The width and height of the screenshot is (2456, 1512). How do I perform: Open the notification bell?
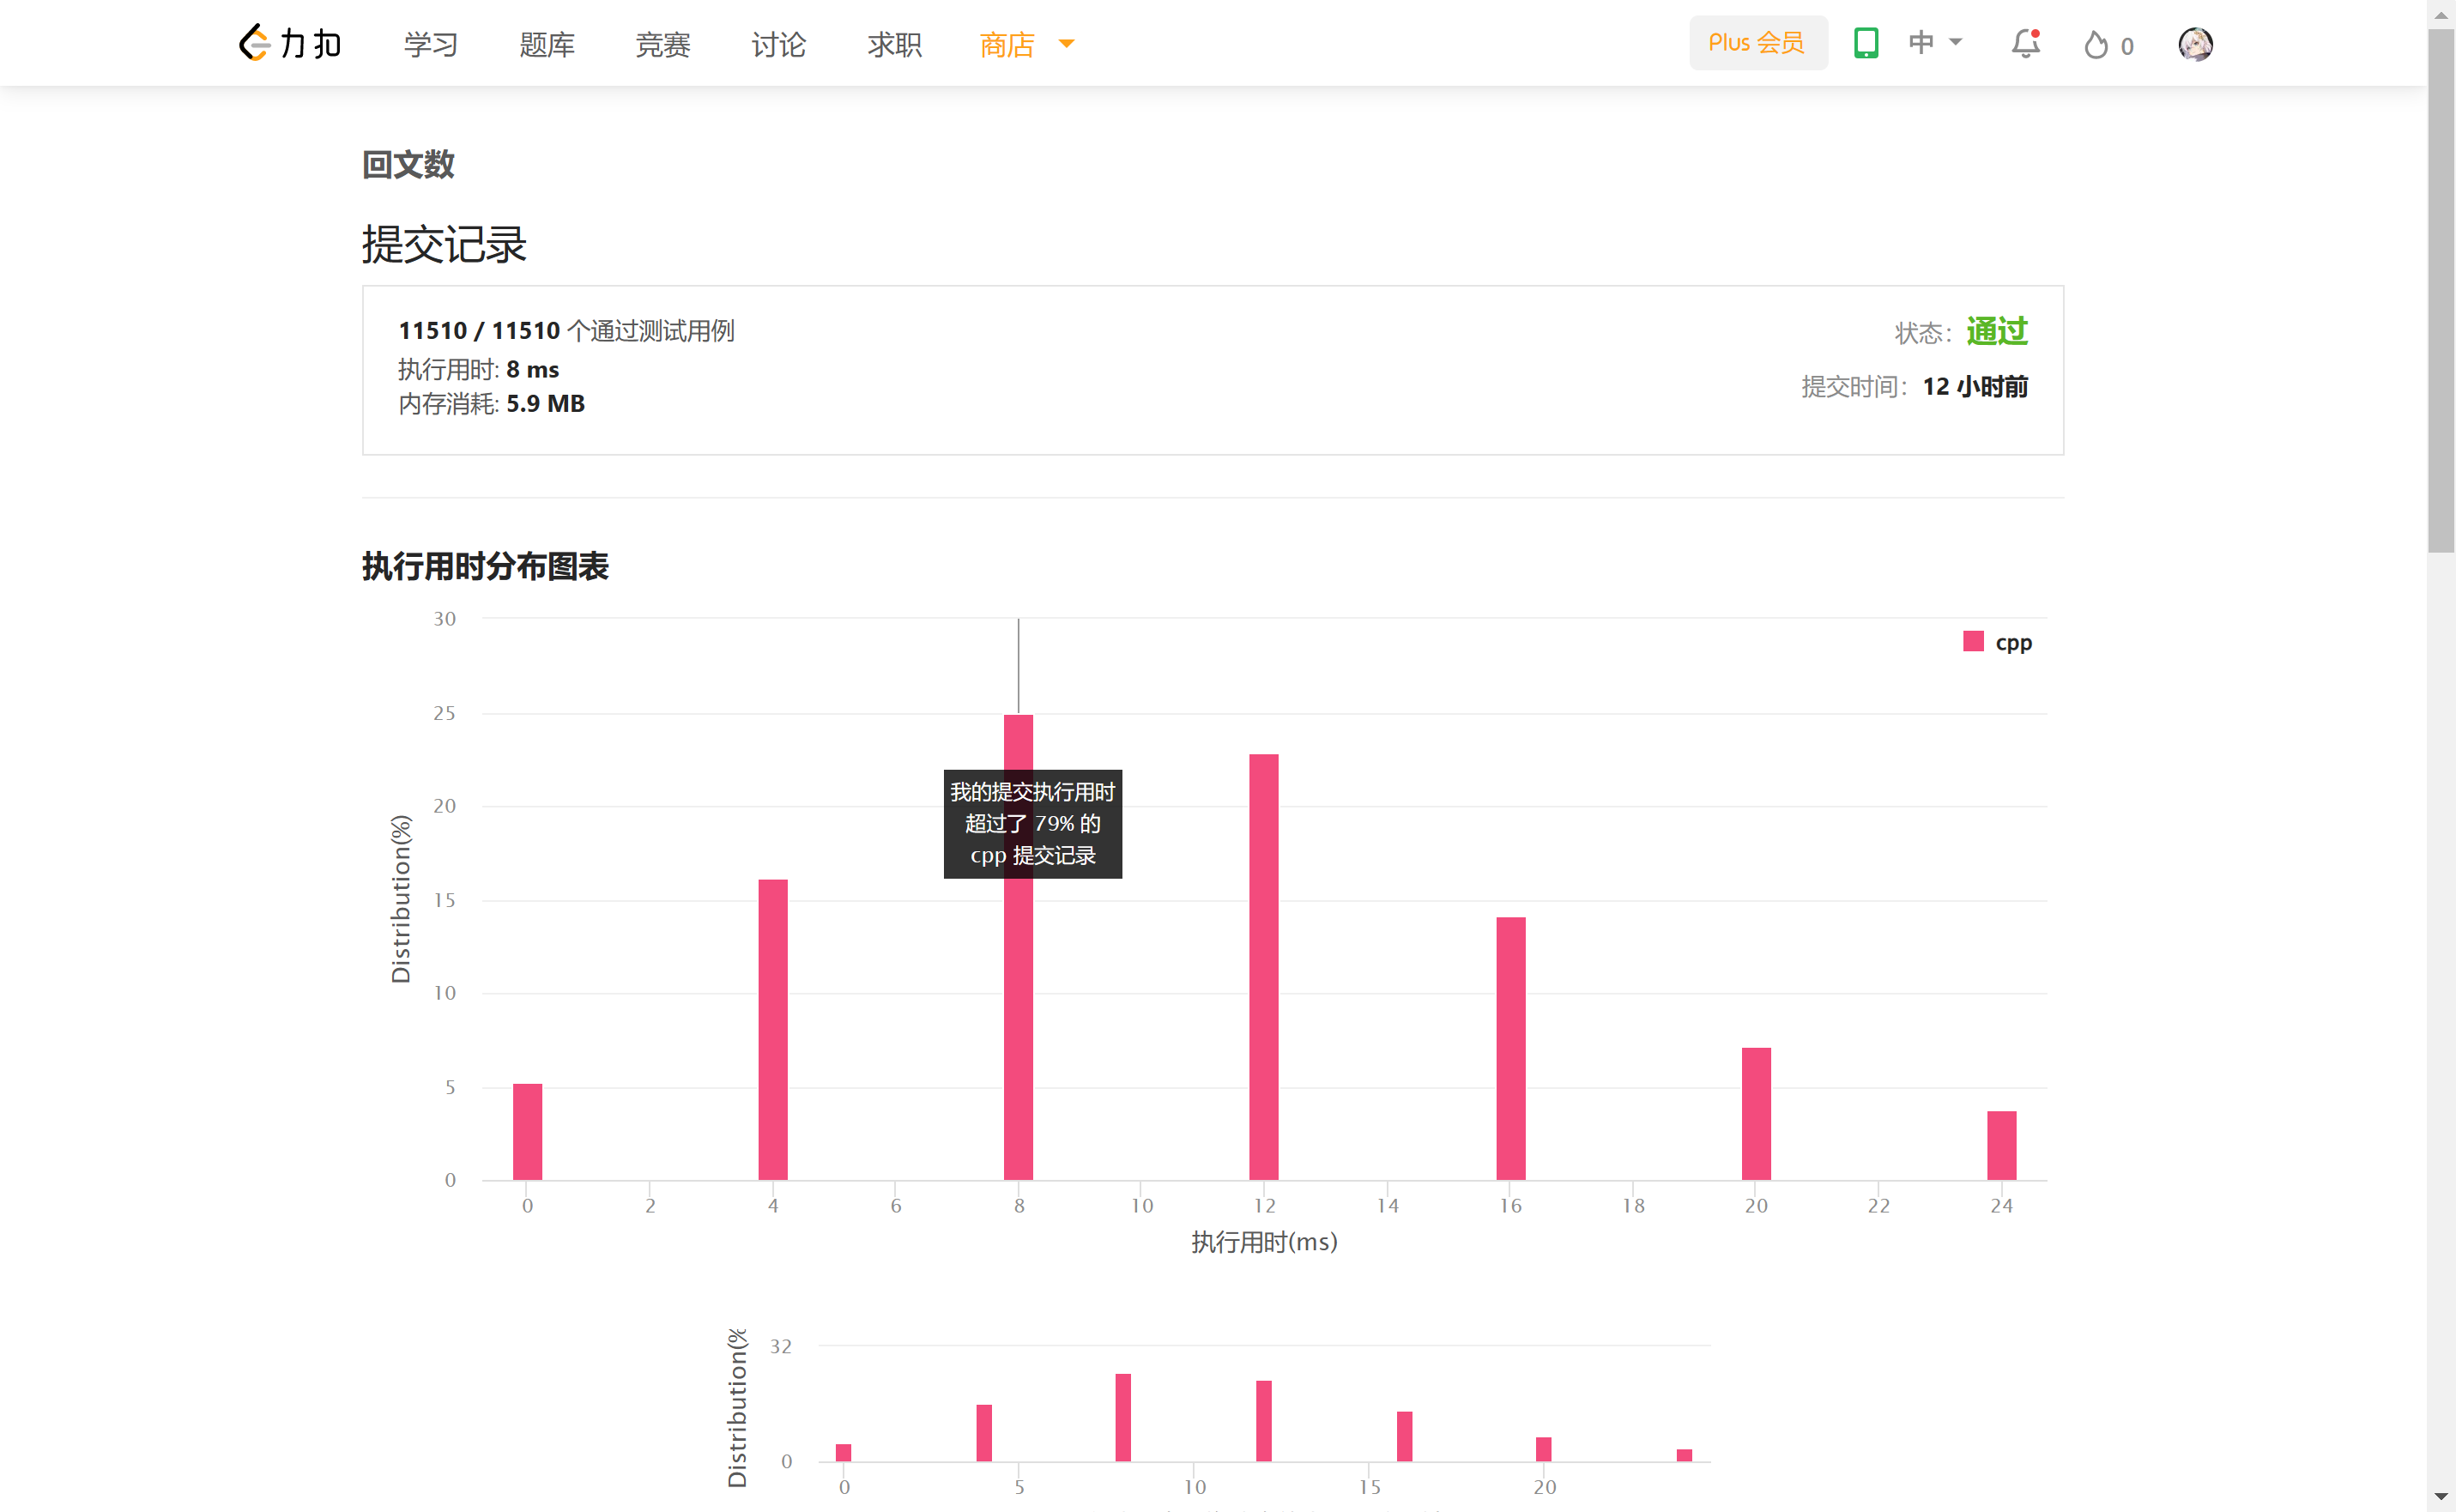(x=2025, y=44)
